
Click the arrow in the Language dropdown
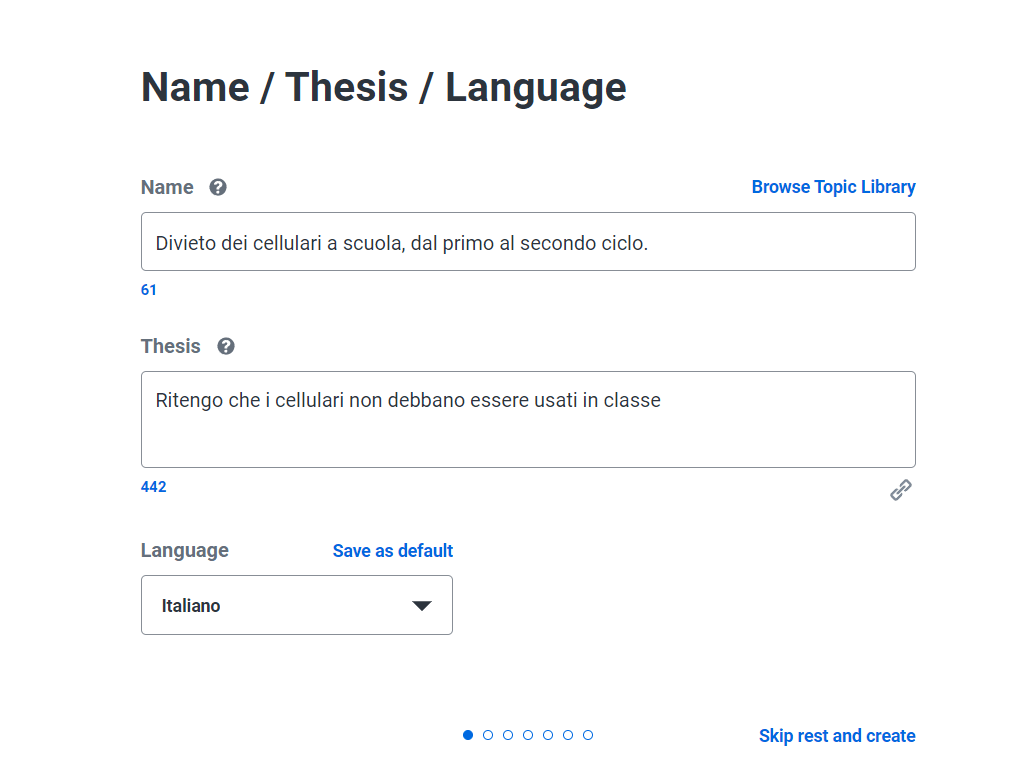point(422,606)
